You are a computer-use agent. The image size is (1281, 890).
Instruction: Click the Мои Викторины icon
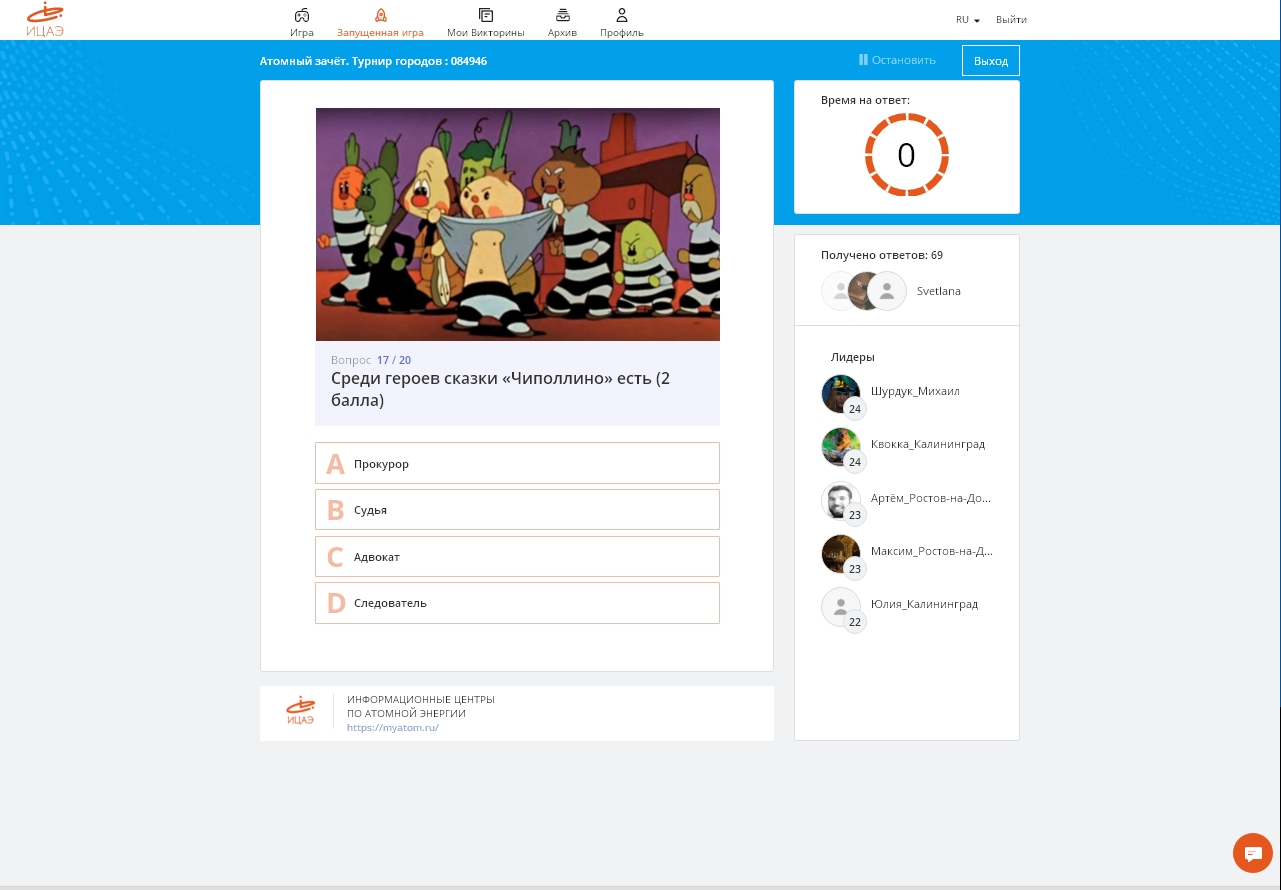pos(486,15)
